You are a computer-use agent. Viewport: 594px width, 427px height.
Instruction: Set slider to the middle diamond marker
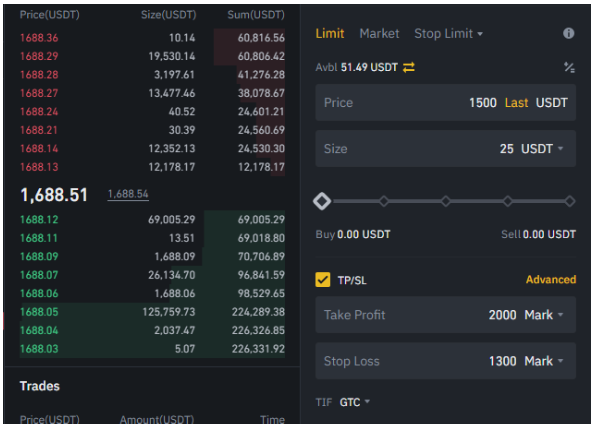click(x=446, y=201)
